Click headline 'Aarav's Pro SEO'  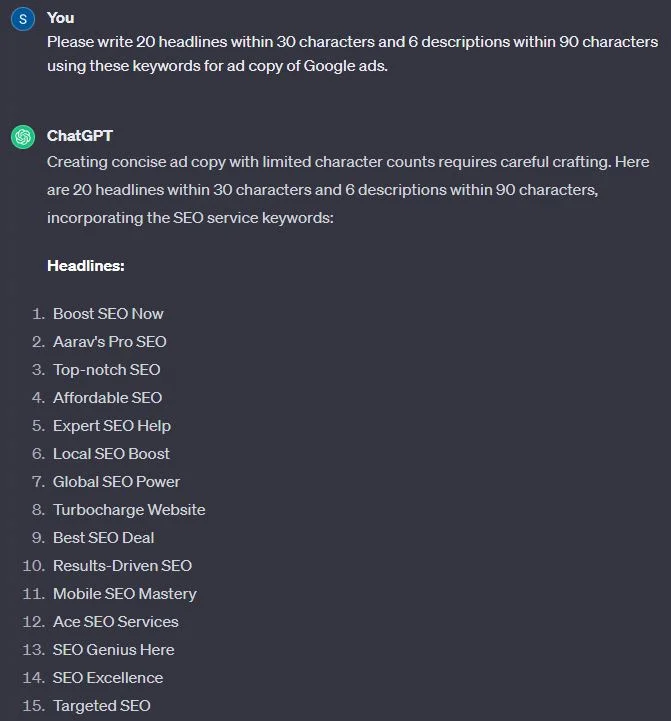[110, 342]
